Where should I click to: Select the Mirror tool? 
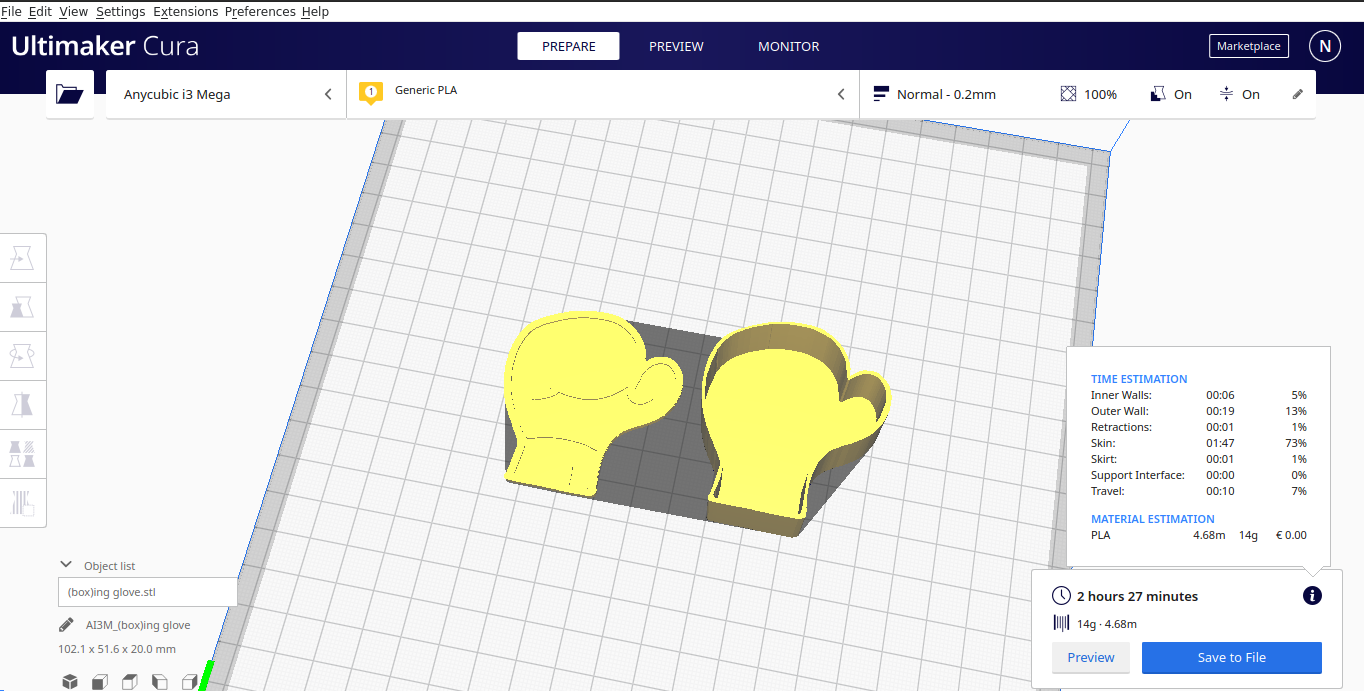click(x=23, y=404)
